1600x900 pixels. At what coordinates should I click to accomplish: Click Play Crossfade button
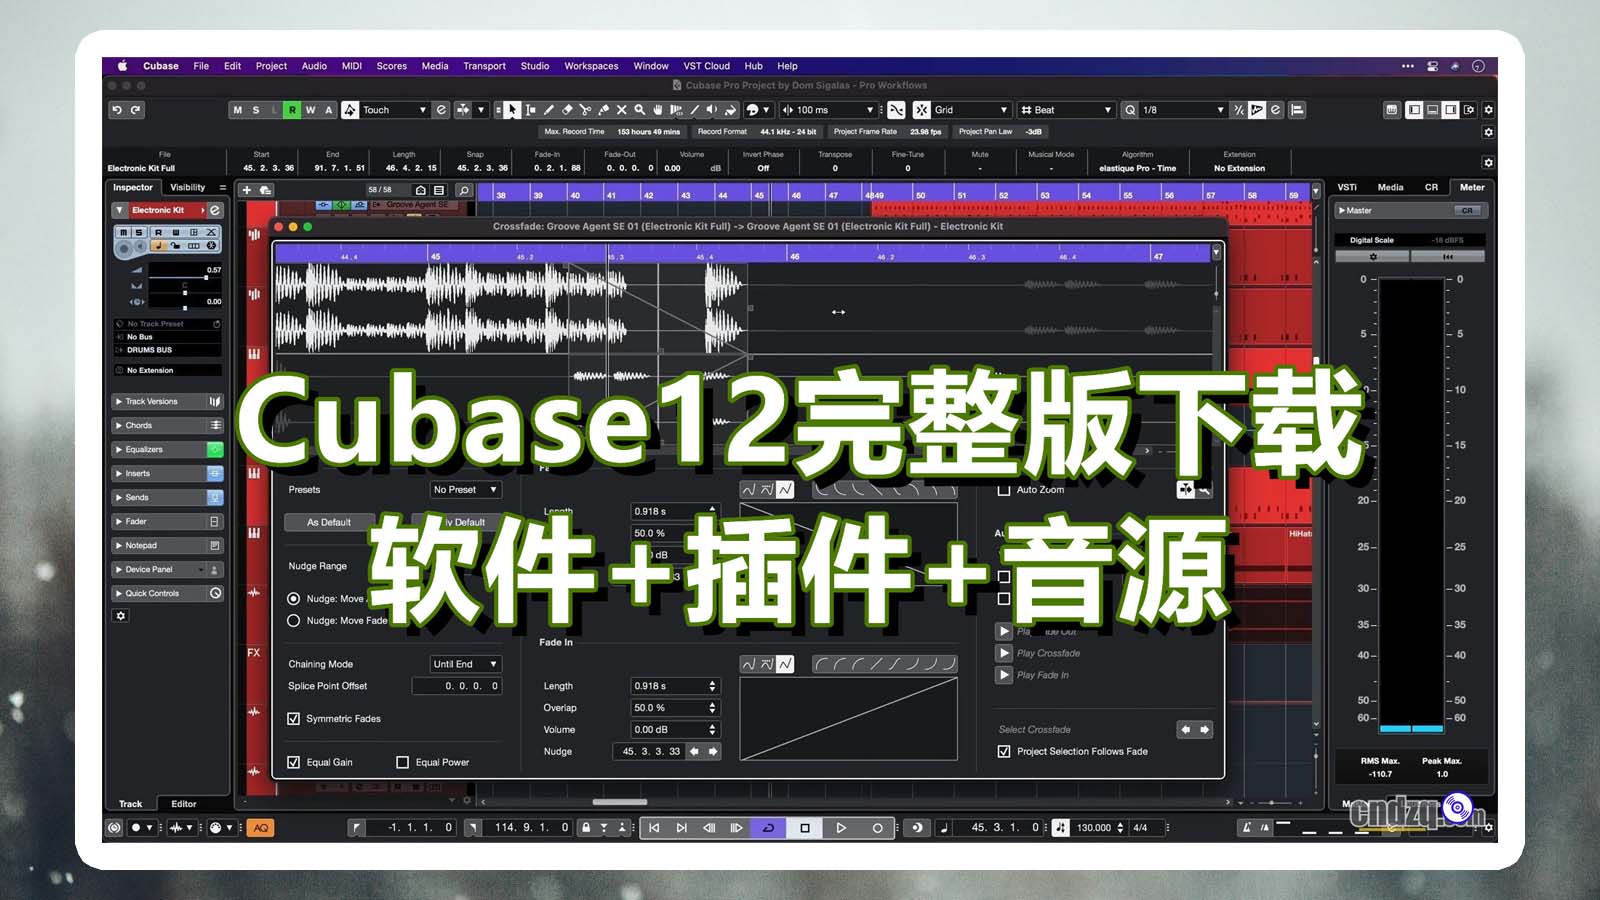[1004, 653]
